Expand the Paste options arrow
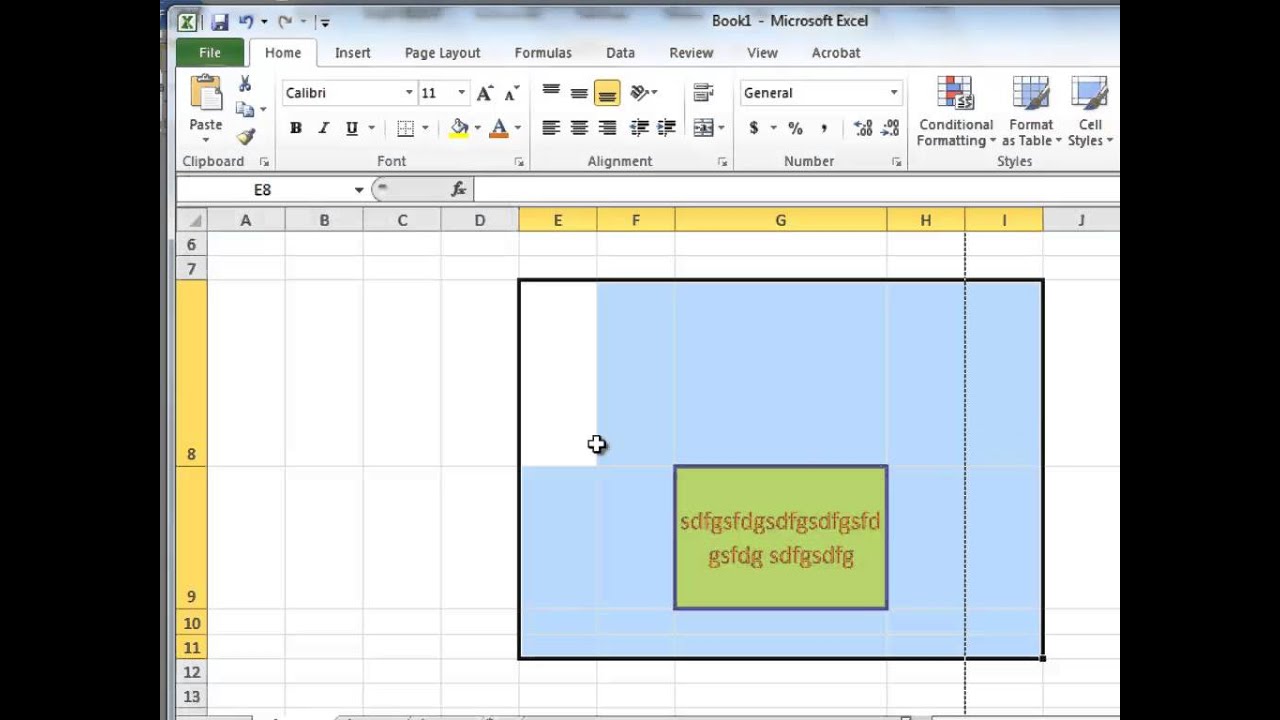 click(x=206, y=139)
